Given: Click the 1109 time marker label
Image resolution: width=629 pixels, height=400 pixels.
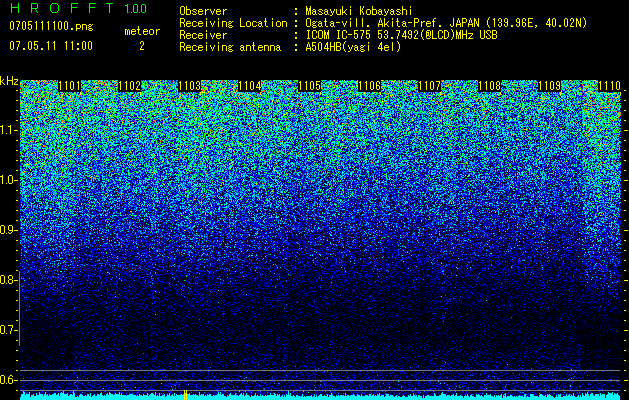Looking at the screenshot, I should pos(549,86).
